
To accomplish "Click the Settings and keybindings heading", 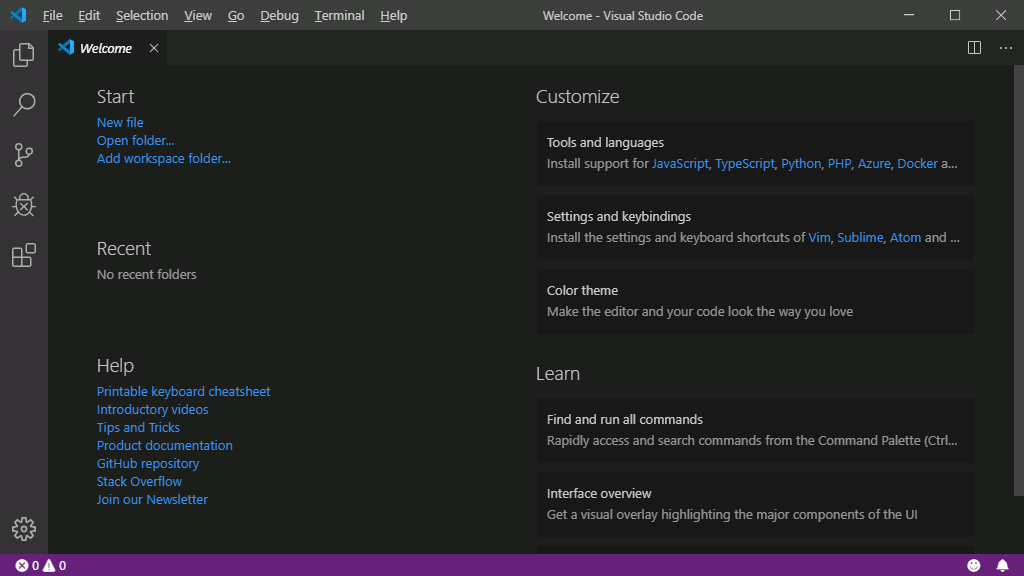I will click(618, 216).
